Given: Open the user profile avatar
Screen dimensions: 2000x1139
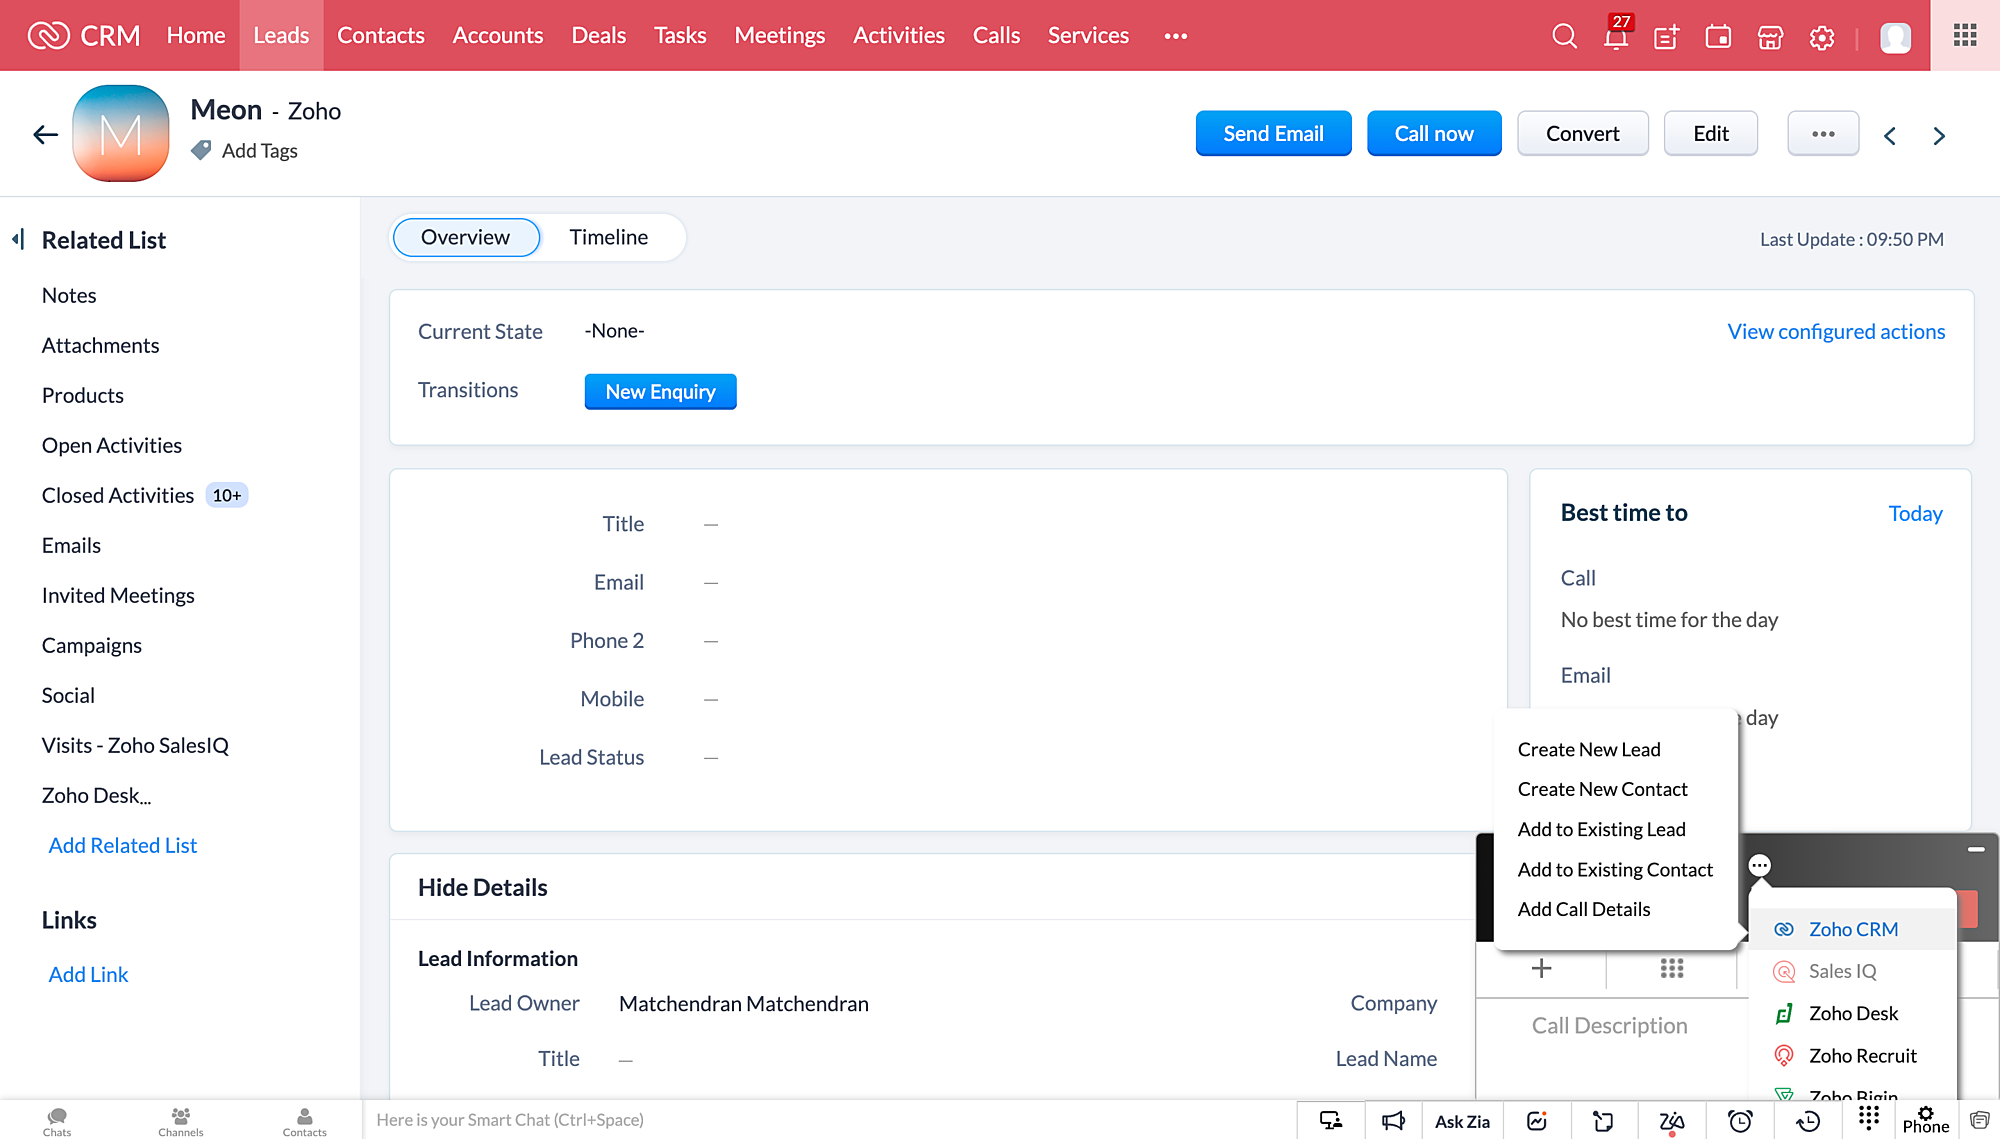Looking at the screenshot, I should tap(1895, 37).
